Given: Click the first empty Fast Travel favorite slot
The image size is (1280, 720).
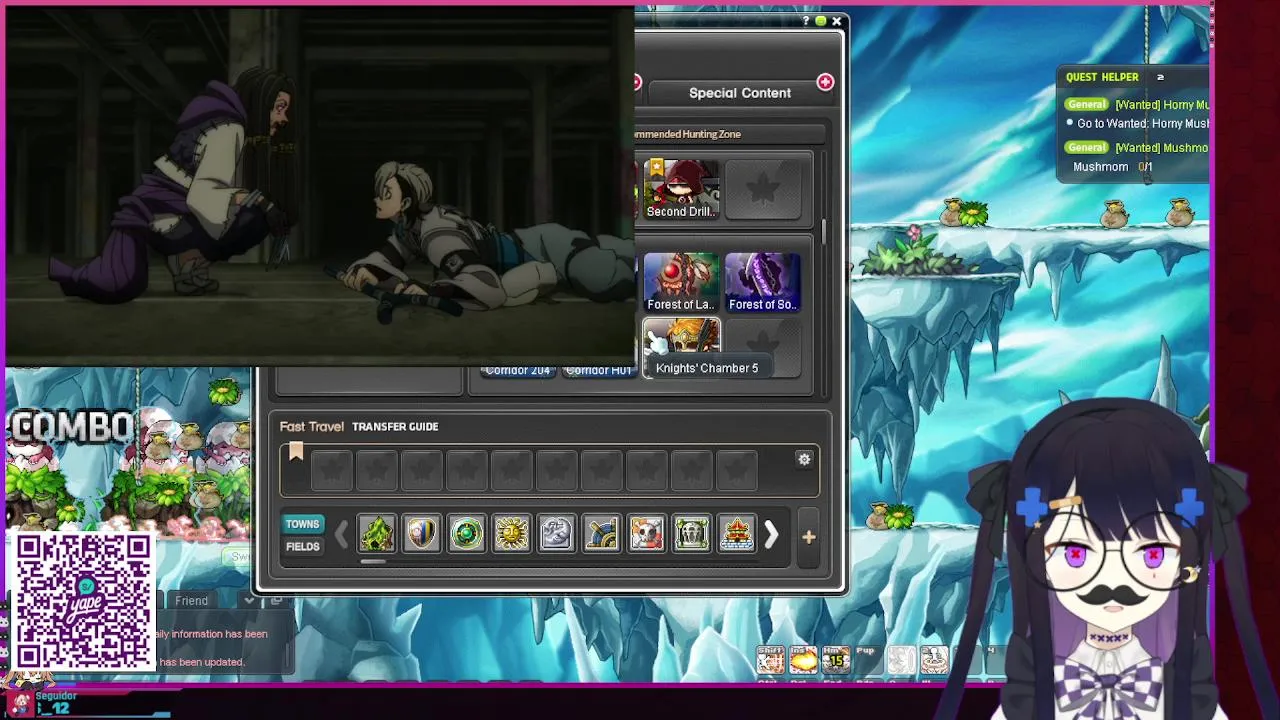Looking at the screenshot, I should tap(332, 470).
